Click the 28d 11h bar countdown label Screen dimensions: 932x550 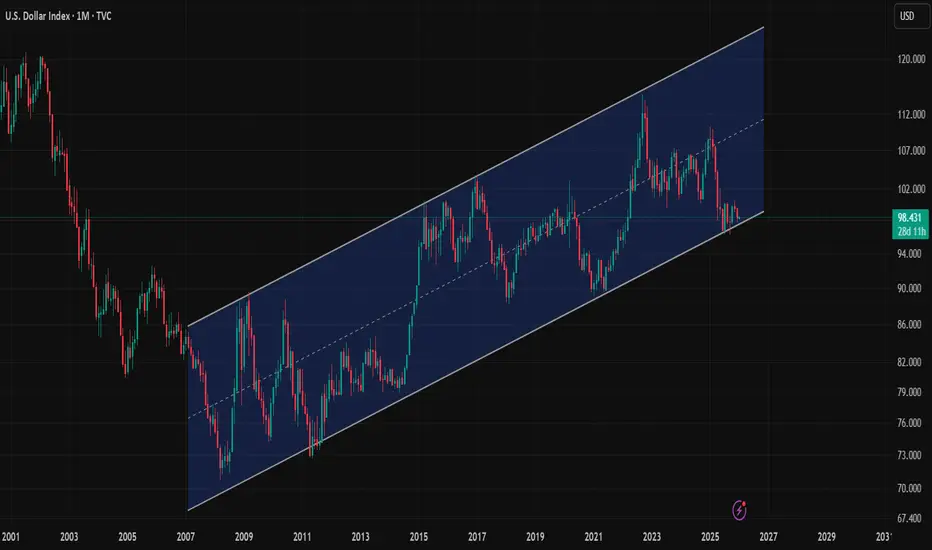pos(909,231)
